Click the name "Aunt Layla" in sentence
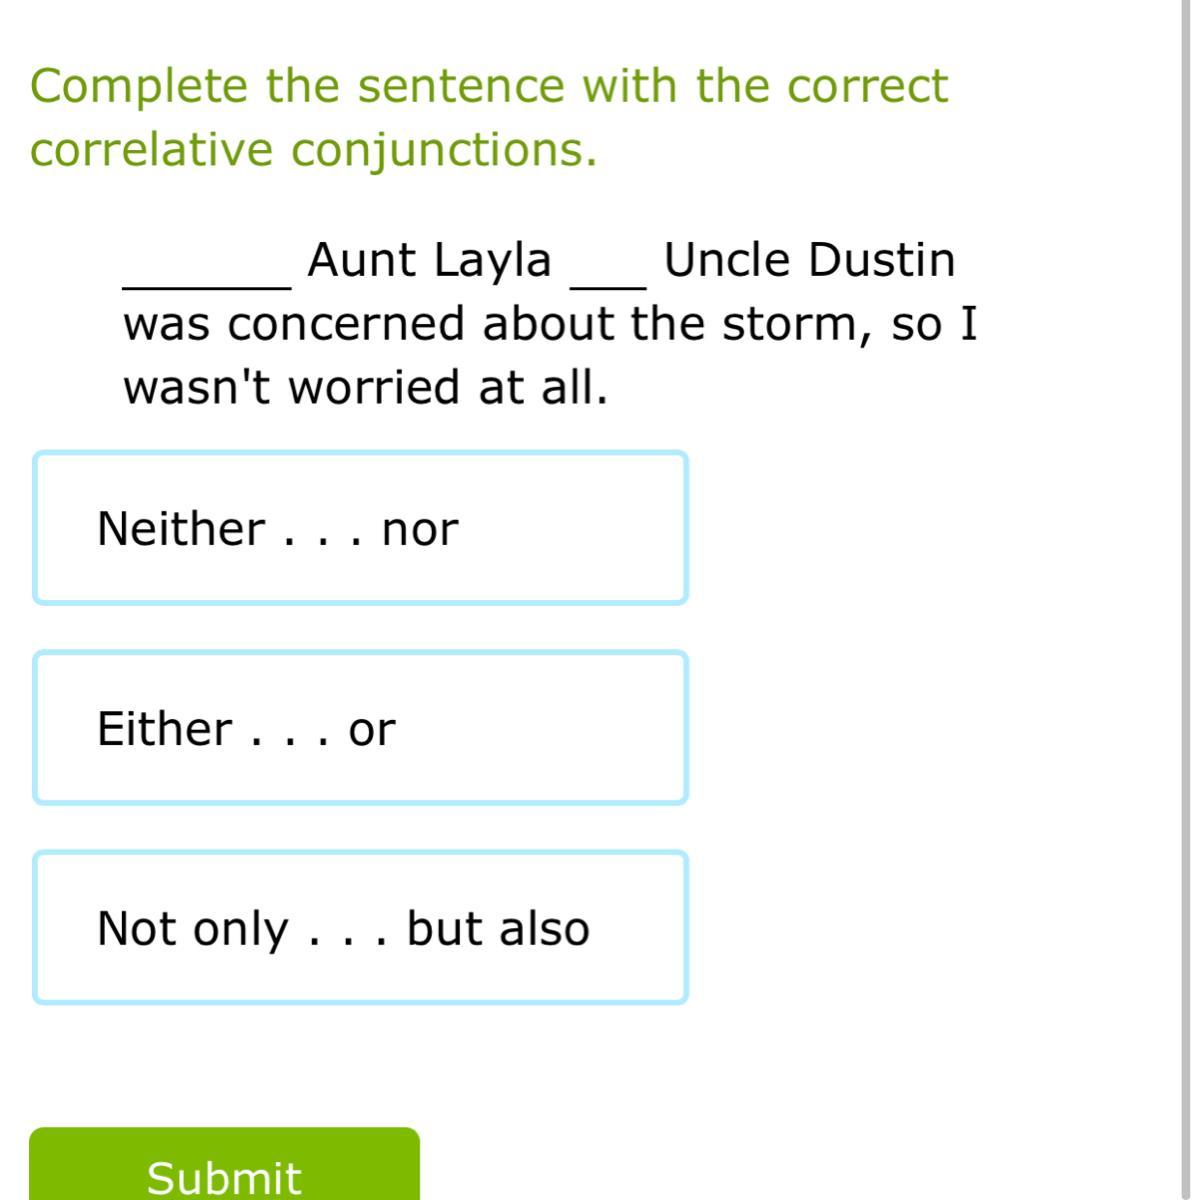Screen dimensions: 1200x1200 [429, 260]
